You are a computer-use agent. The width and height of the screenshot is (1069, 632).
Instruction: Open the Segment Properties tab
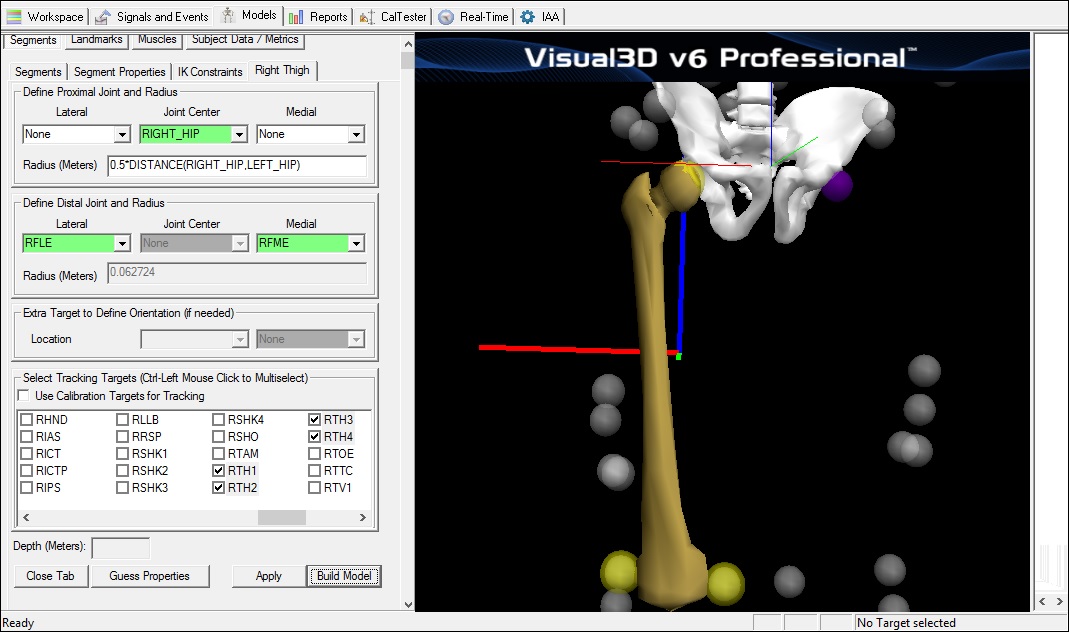[119, 72]
